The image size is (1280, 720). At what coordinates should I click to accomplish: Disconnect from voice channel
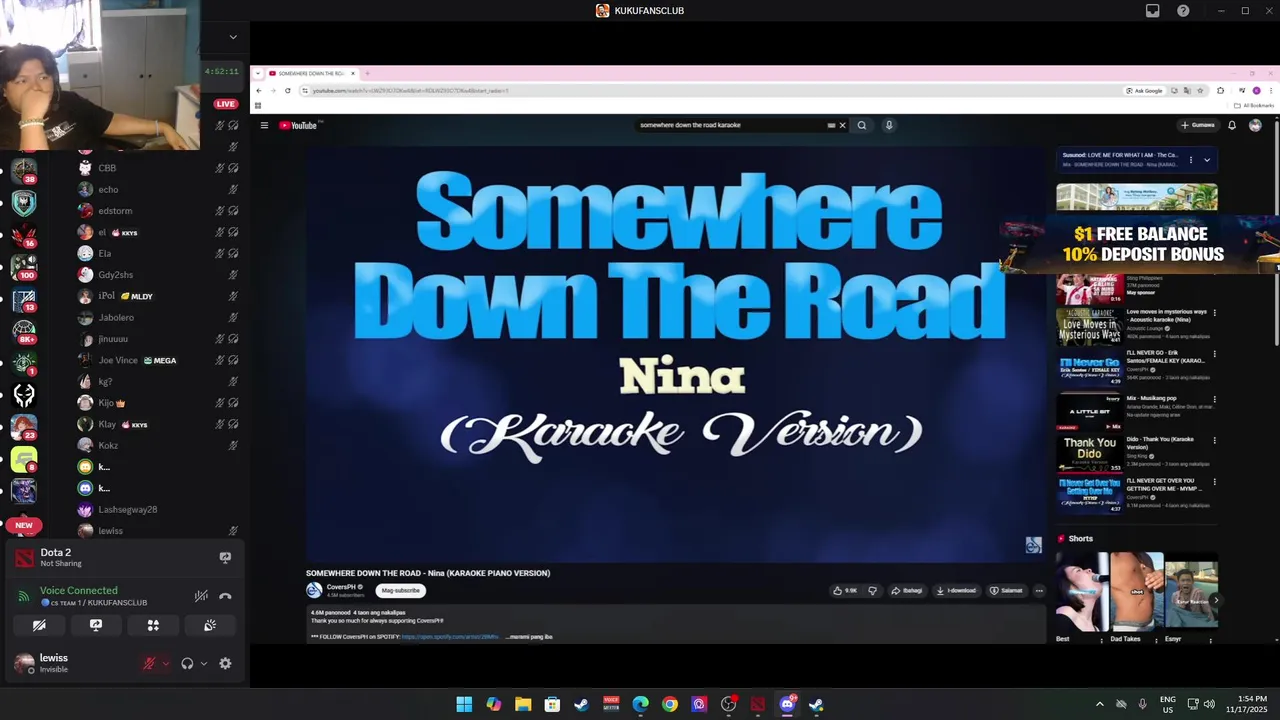click(225, 596)
